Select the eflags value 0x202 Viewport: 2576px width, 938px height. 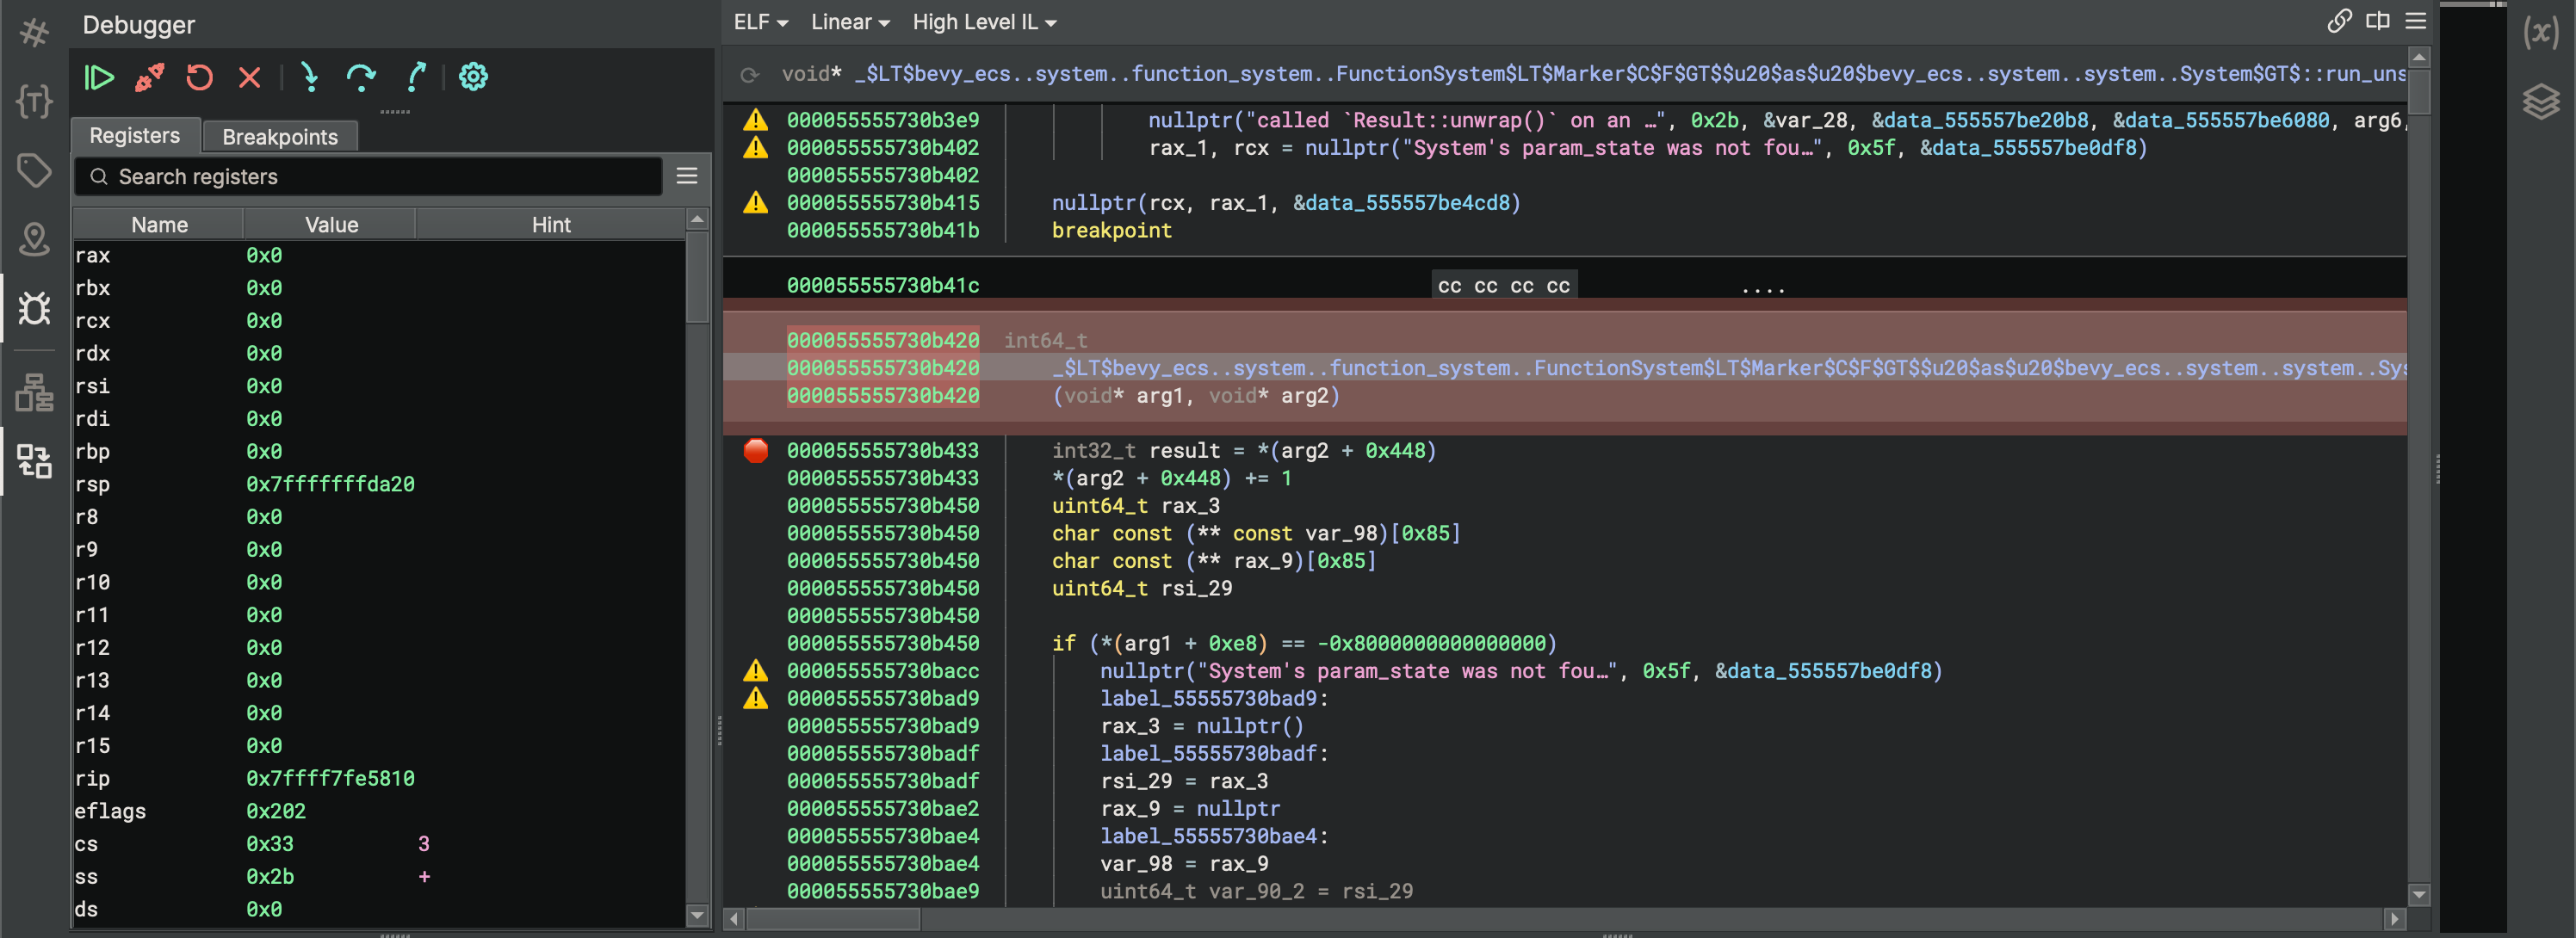point(276,812)
